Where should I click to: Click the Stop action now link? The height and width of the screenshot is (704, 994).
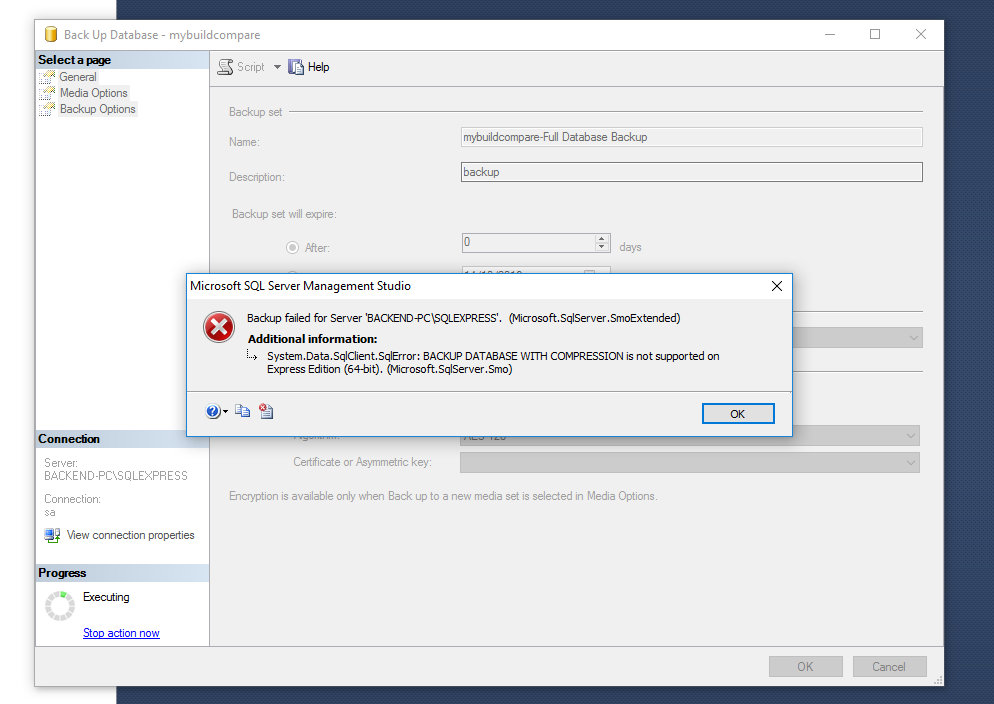[121, 633]
